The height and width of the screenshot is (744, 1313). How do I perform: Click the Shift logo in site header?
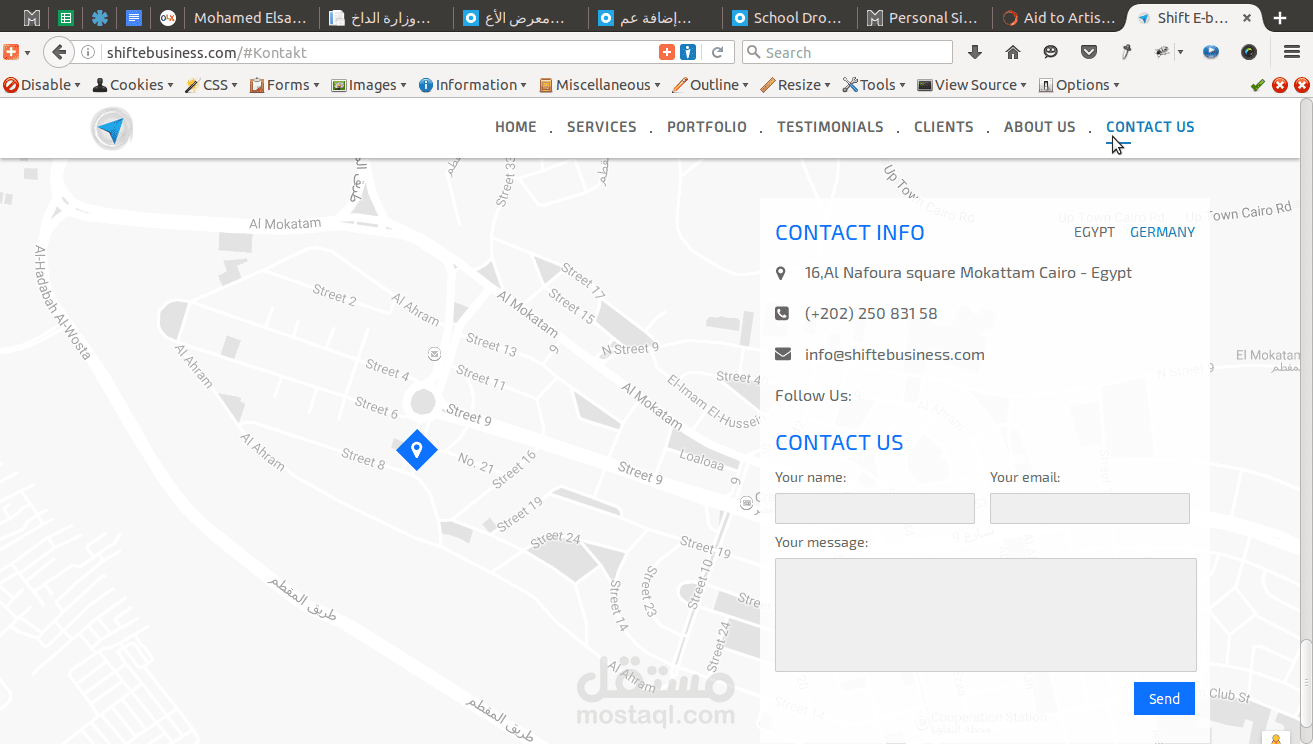111,129
